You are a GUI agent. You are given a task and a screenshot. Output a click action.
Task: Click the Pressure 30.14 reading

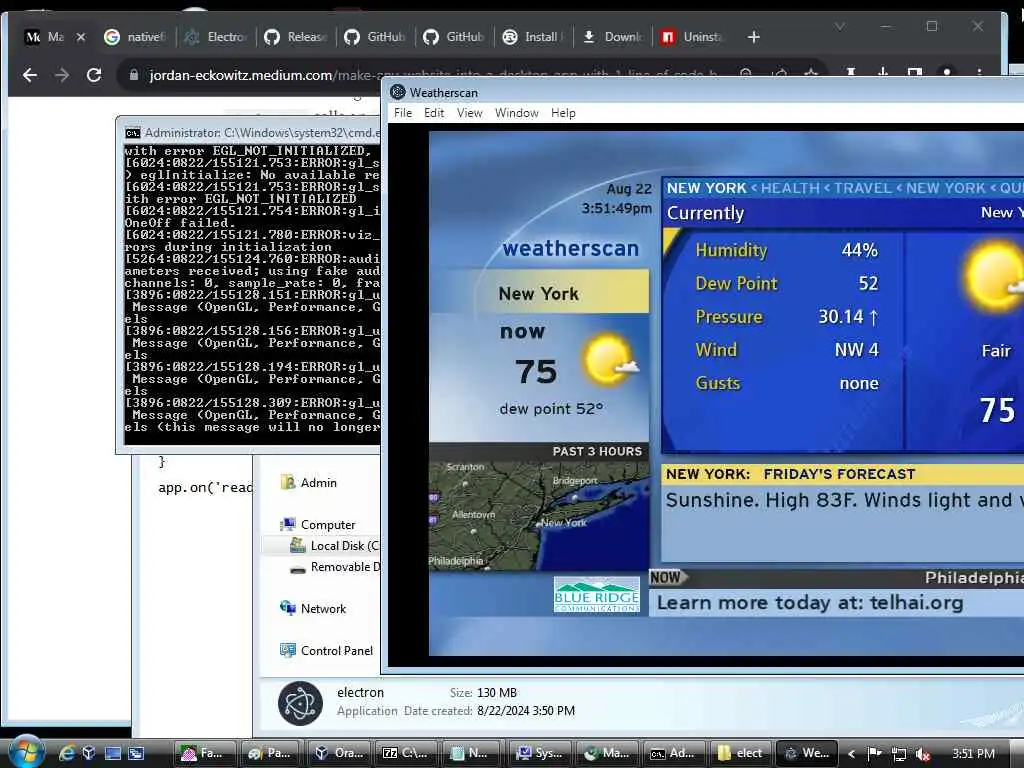point(786,317)
